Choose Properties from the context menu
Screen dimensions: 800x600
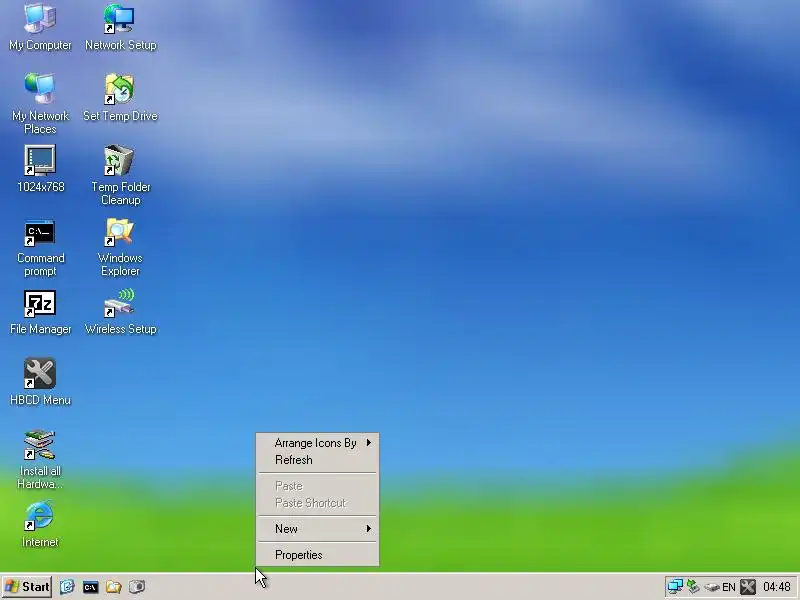click(317, 555)
